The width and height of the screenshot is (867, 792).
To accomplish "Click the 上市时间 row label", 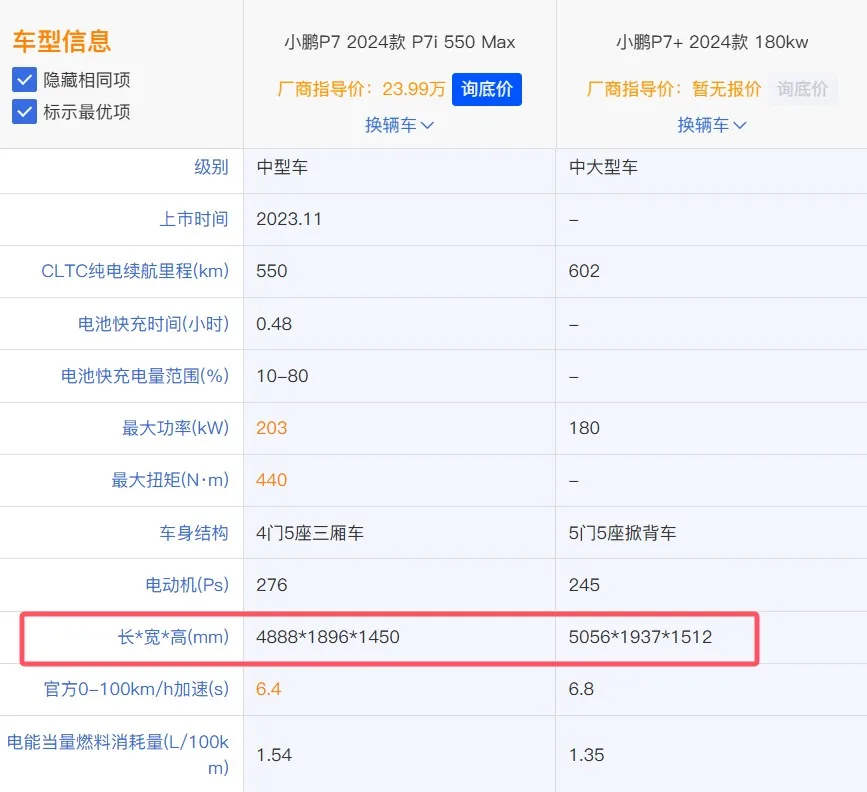I will tap(194, 219).
